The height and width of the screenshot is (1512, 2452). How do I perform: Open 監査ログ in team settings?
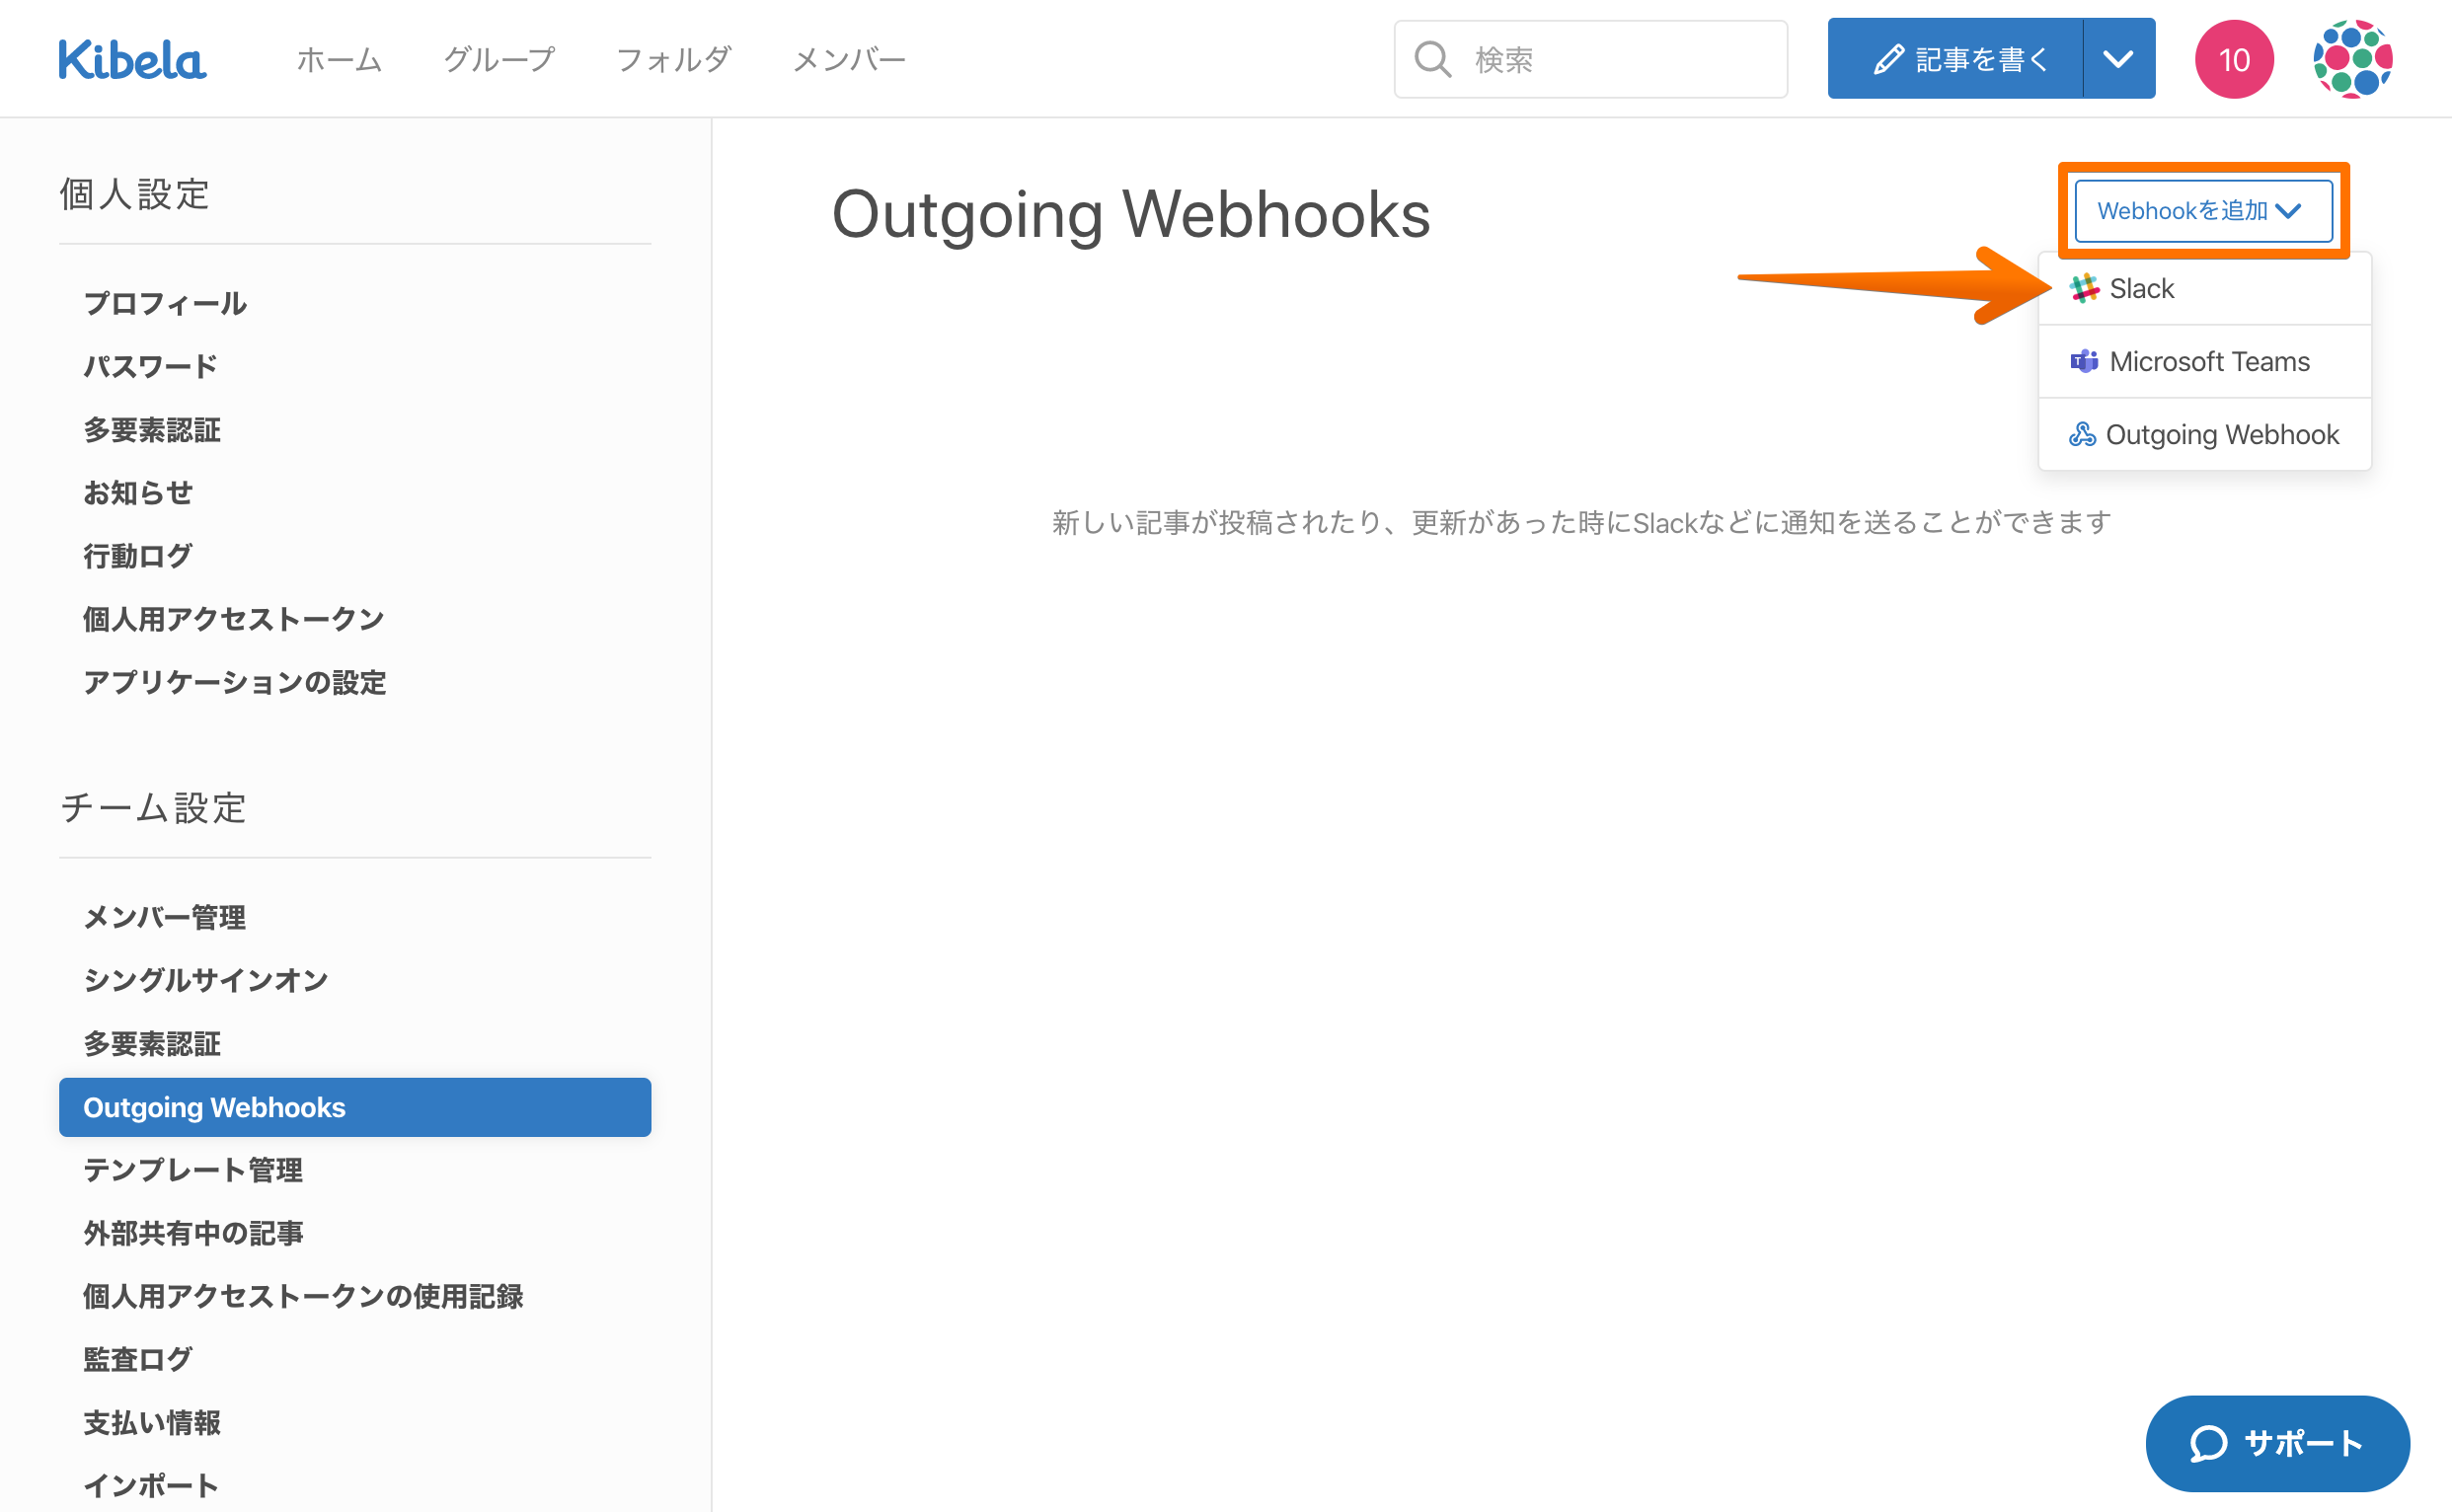[x=138, y=1359]
